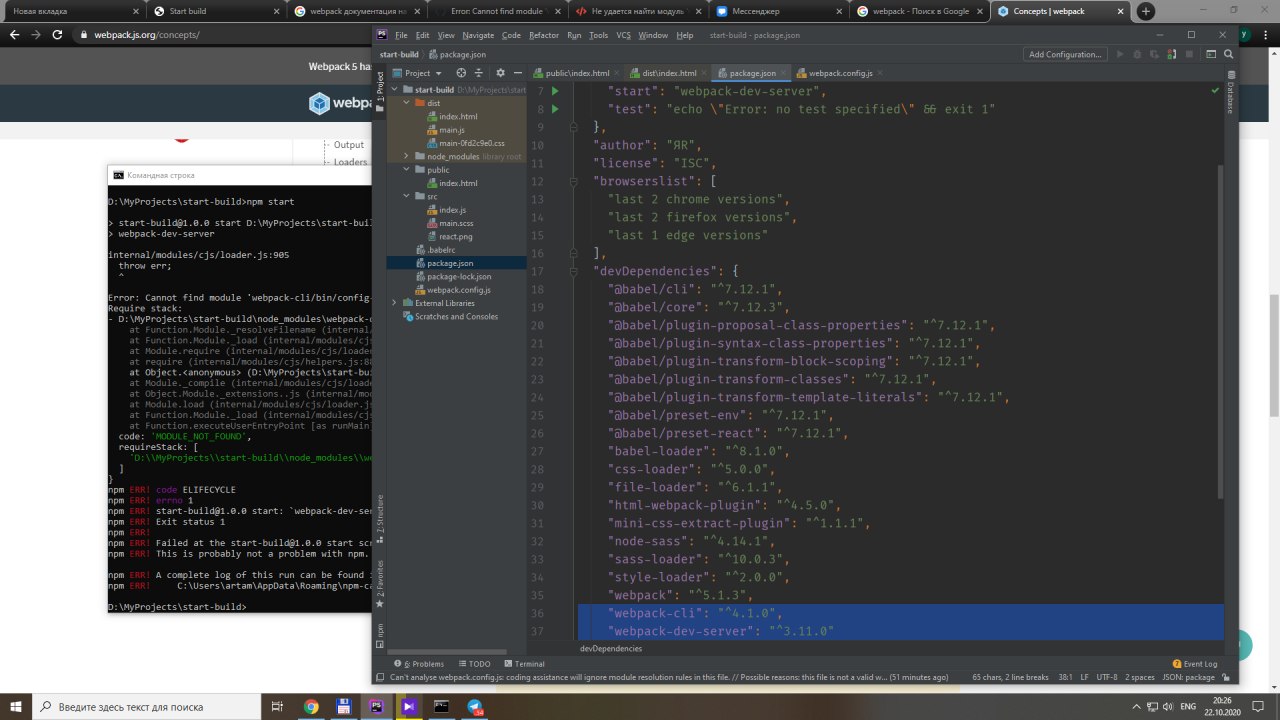Expand the node_modules folder
The image size is (1280, 720).
(x=406, y=156)
